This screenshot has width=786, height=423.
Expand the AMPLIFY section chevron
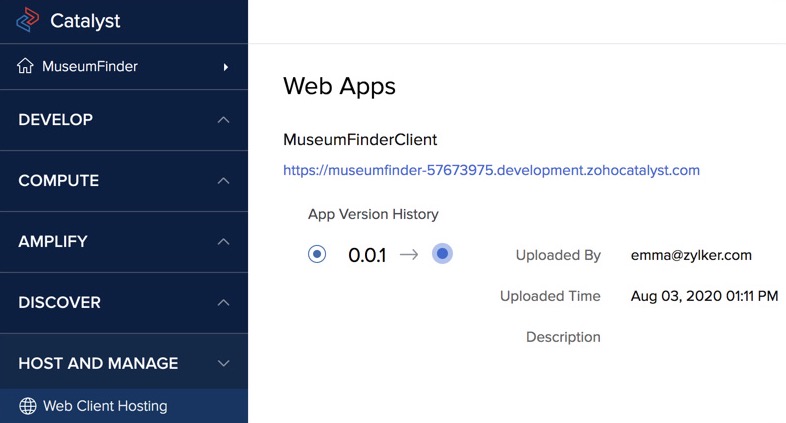coord(223,242)
